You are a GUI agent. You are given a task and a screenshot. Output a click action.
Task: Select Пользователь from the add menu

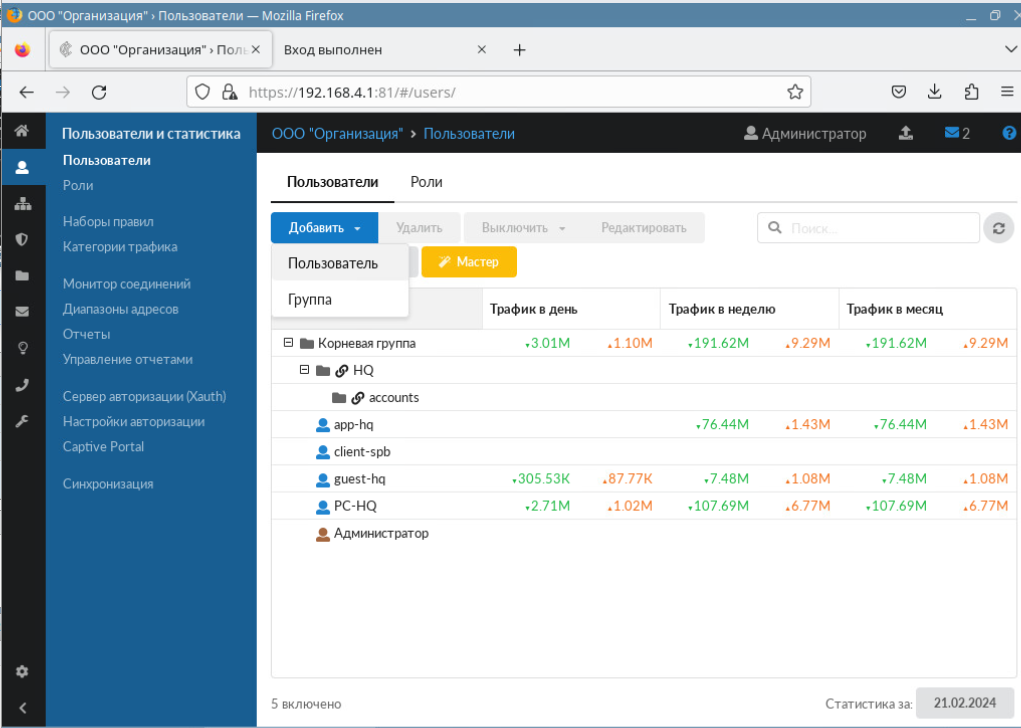pyautogui.click(x=333, y=263)
